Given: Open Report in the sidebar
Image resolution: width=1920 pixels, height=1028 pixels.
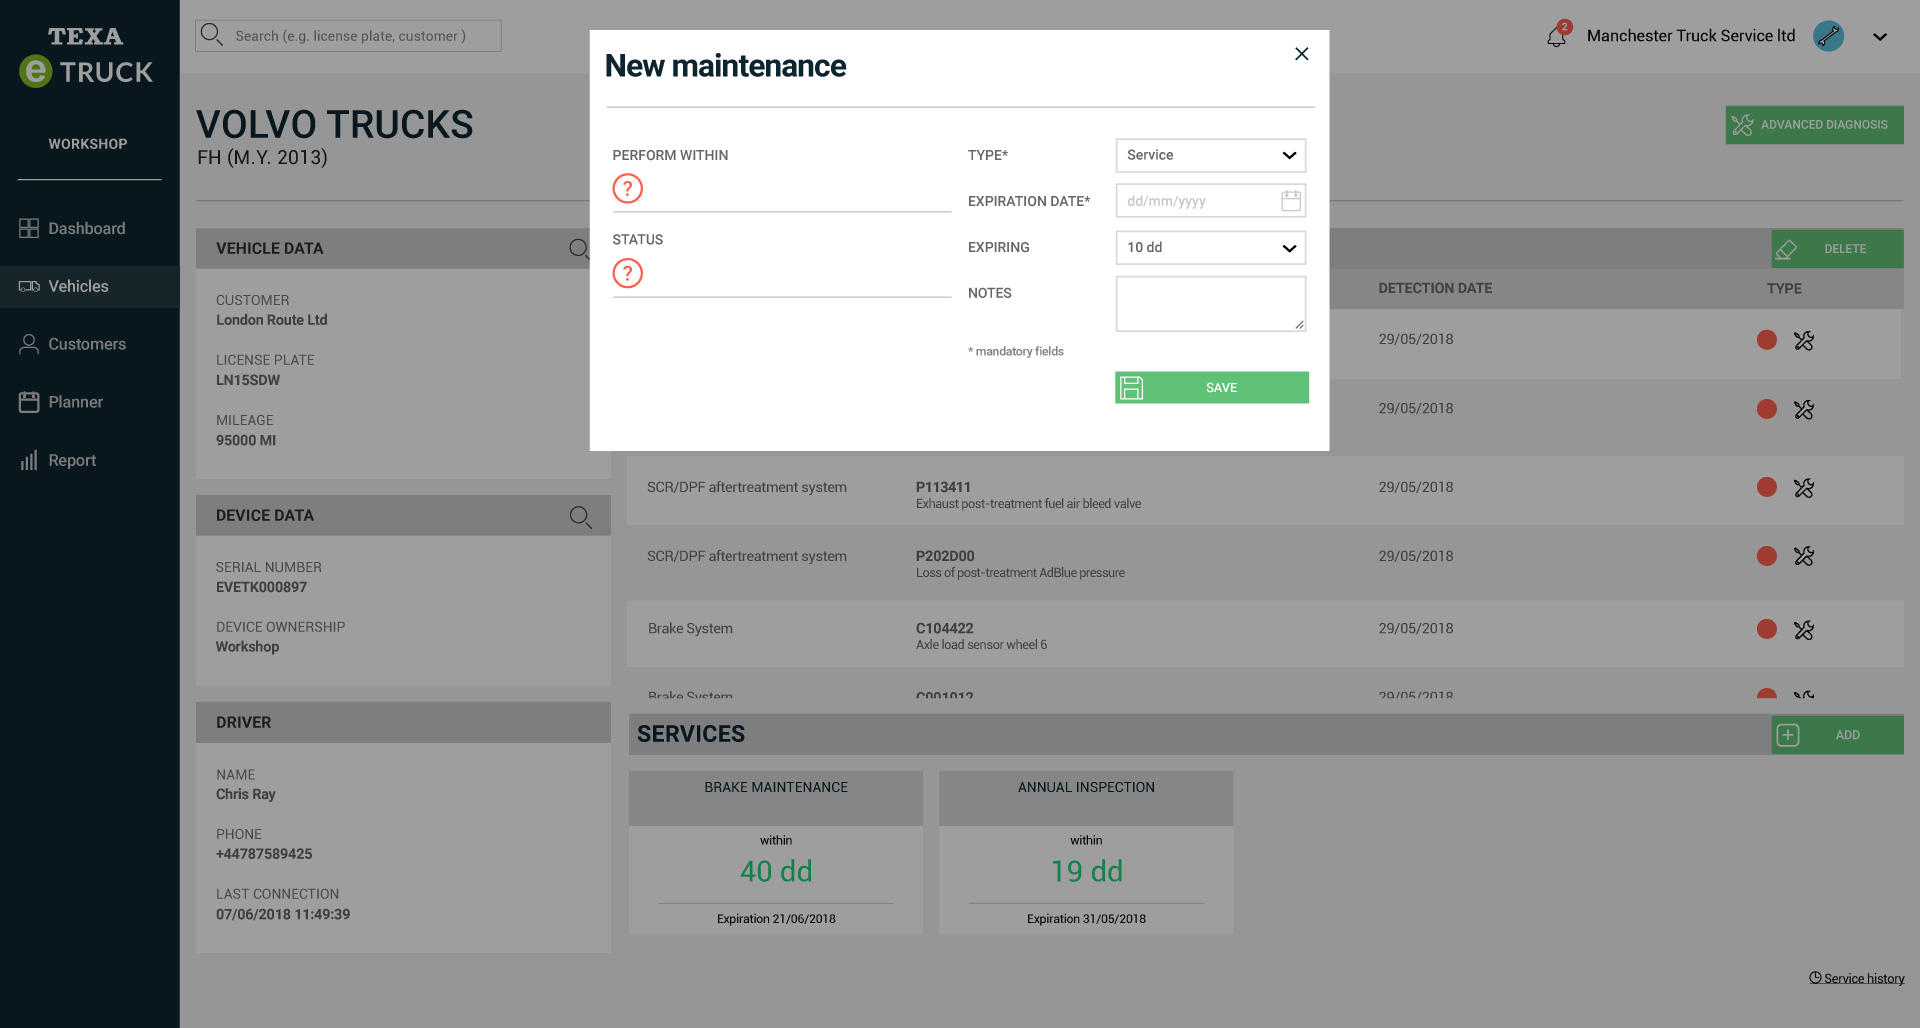Looking at the screenshot, I should click(x=90, y=460).
